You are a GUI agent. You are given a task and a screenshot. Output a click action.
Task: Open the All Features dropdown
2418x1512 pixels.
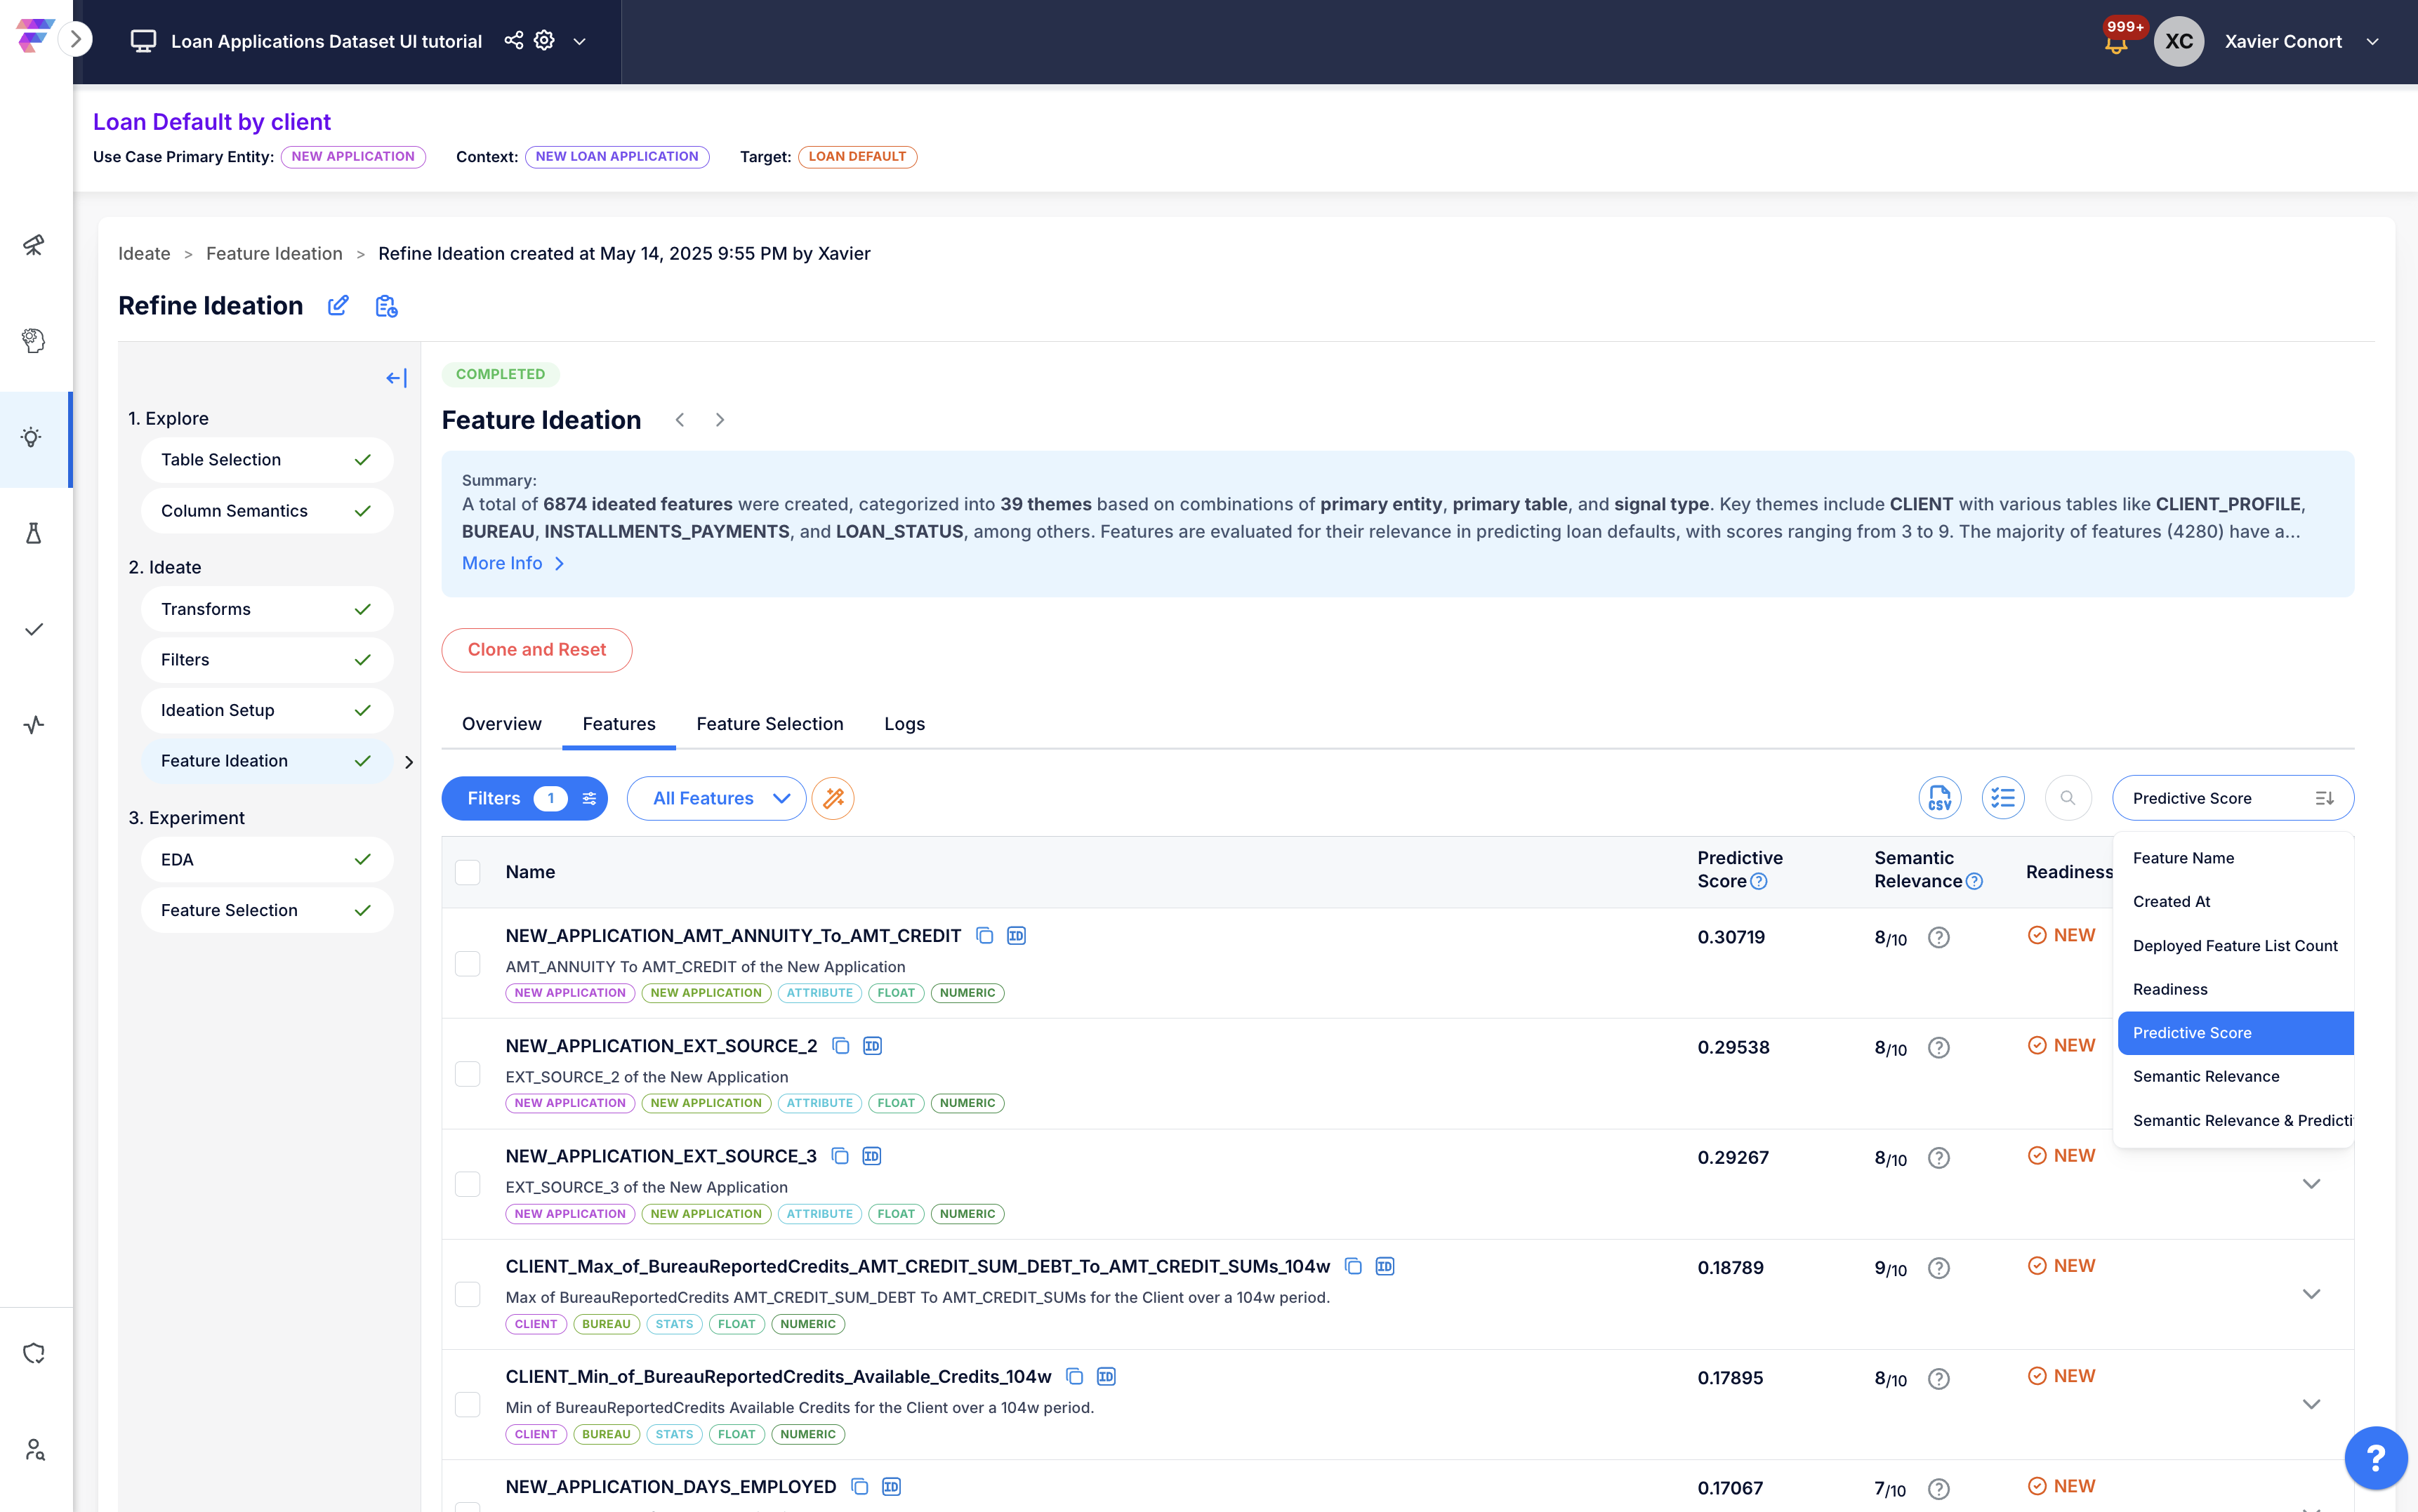tap(716, 798)
